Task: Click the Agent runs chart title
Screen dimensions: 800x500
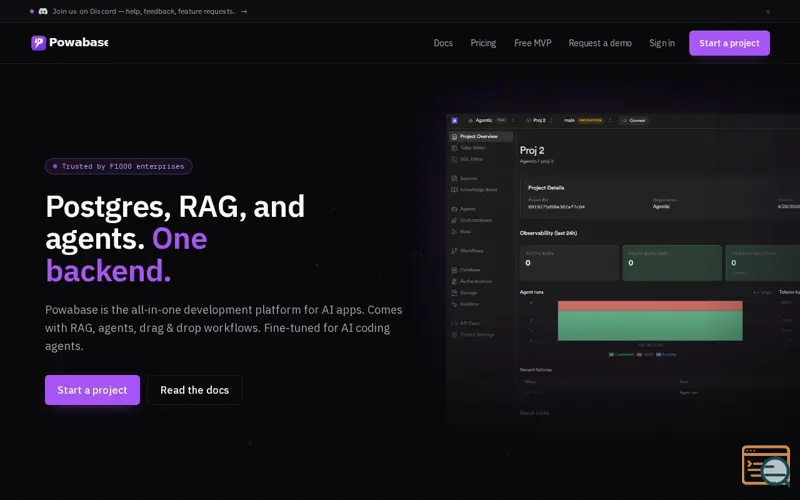Action: [532, 292]
